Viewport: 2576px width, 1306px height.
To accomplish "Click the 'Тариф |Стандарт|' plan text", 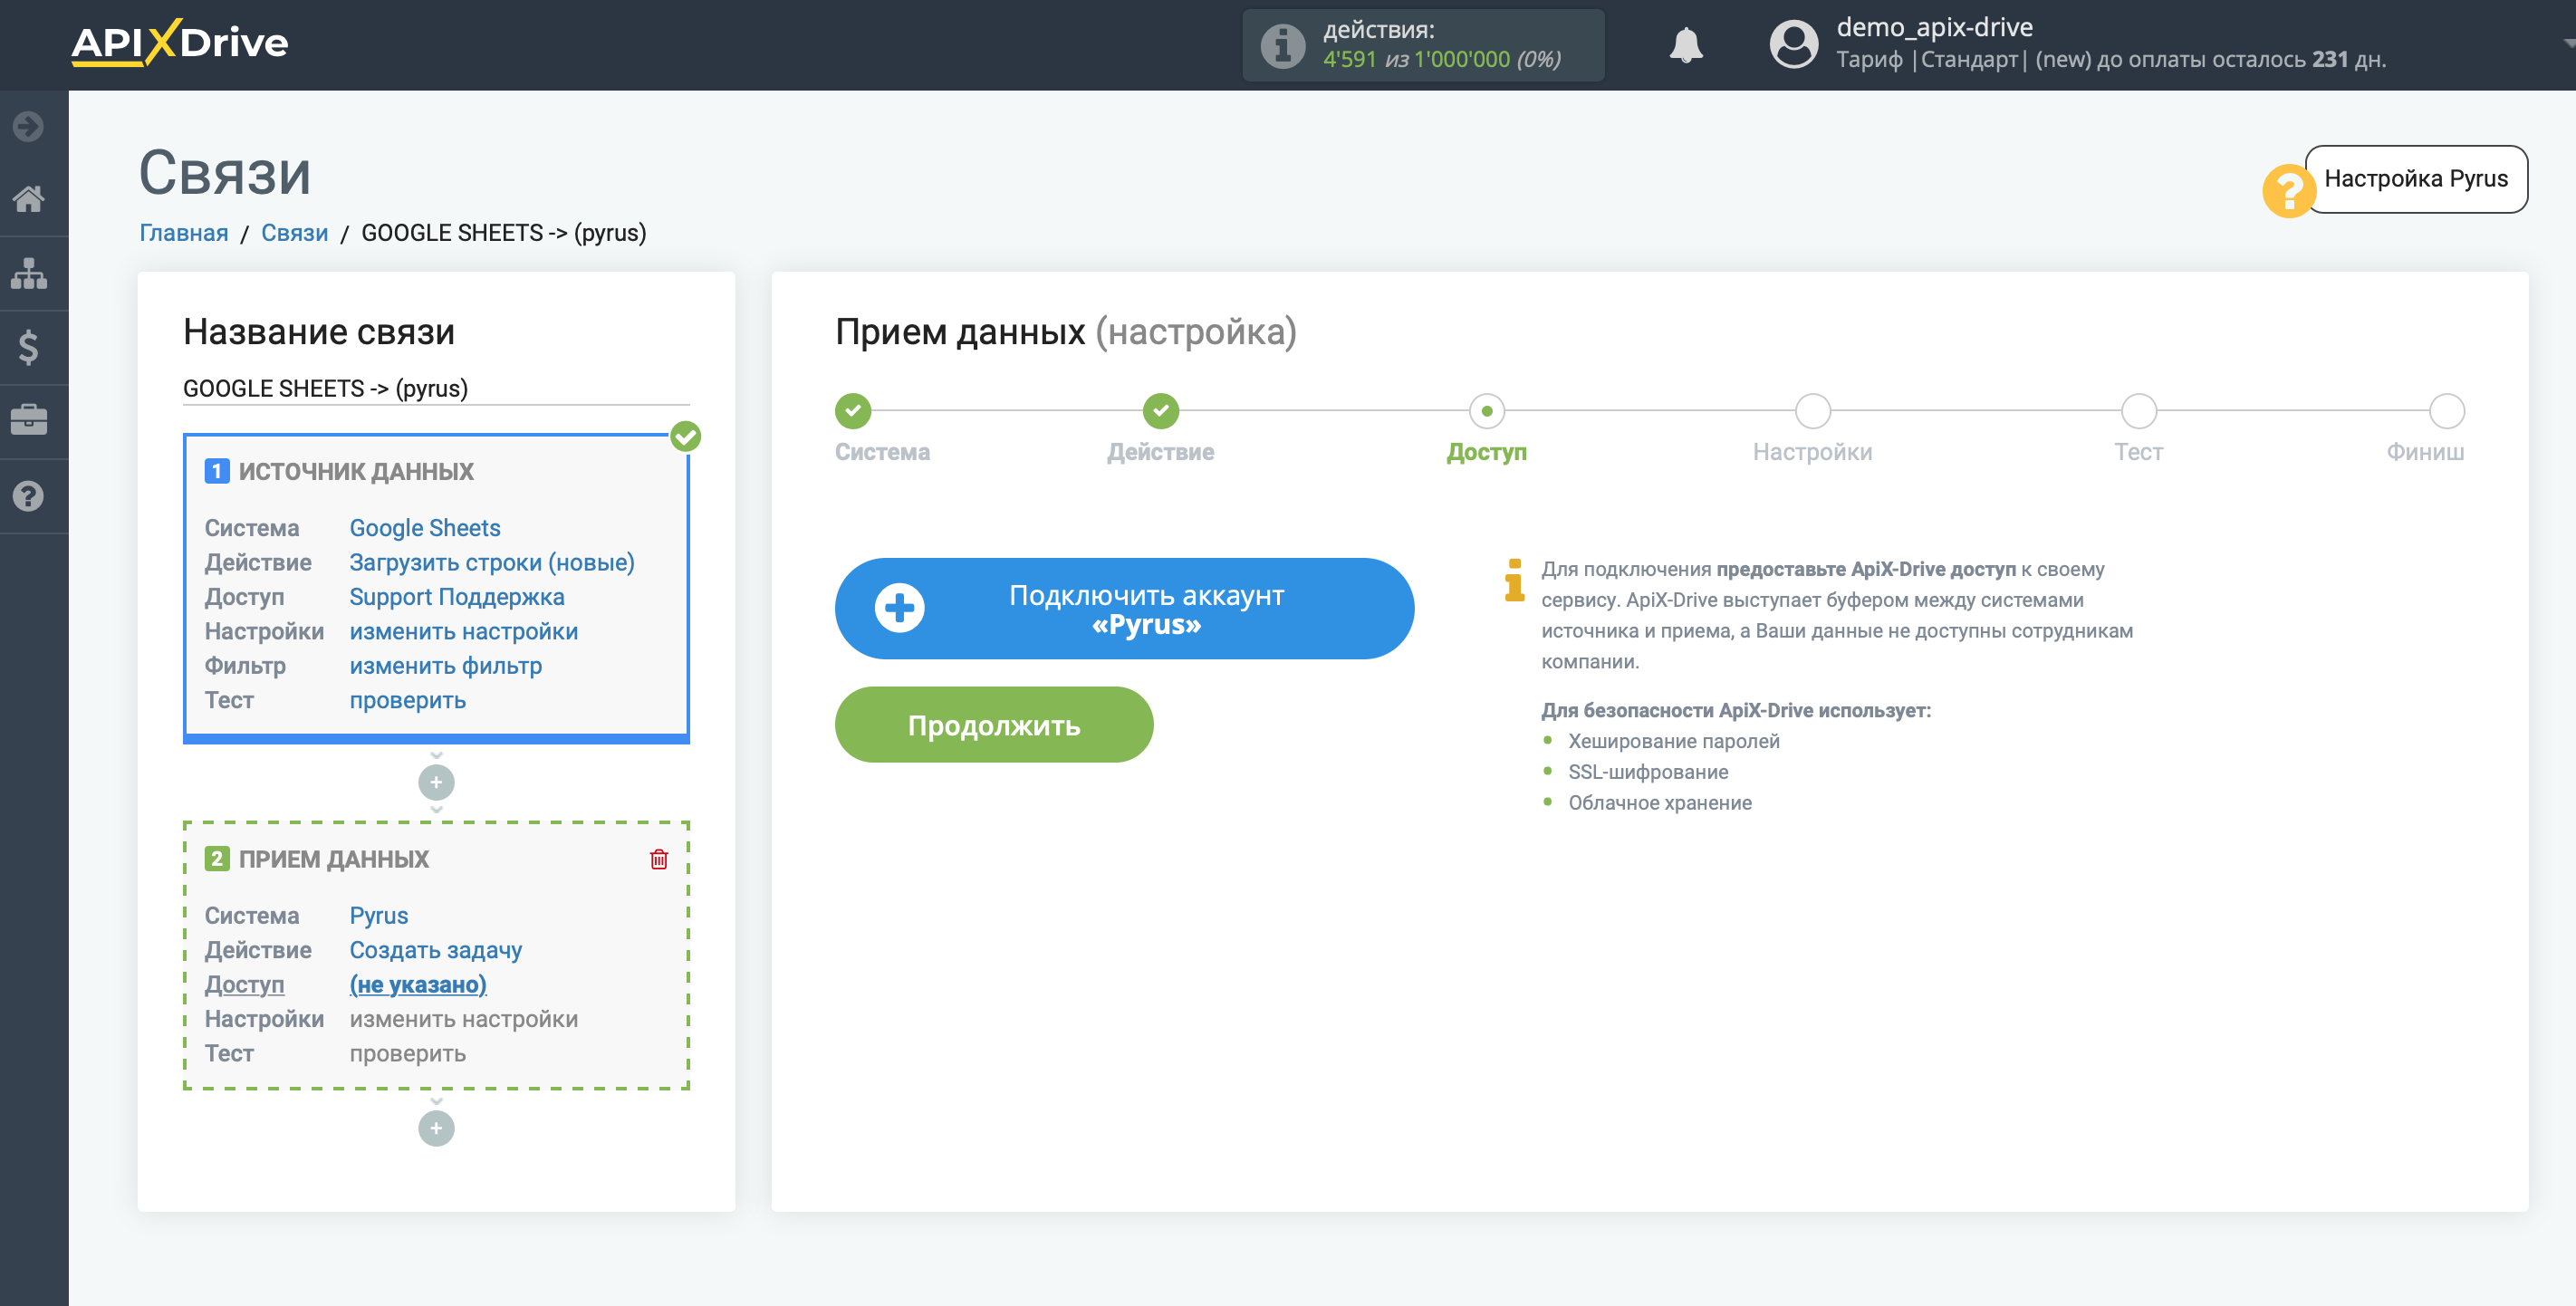I will click(1931, 60).
